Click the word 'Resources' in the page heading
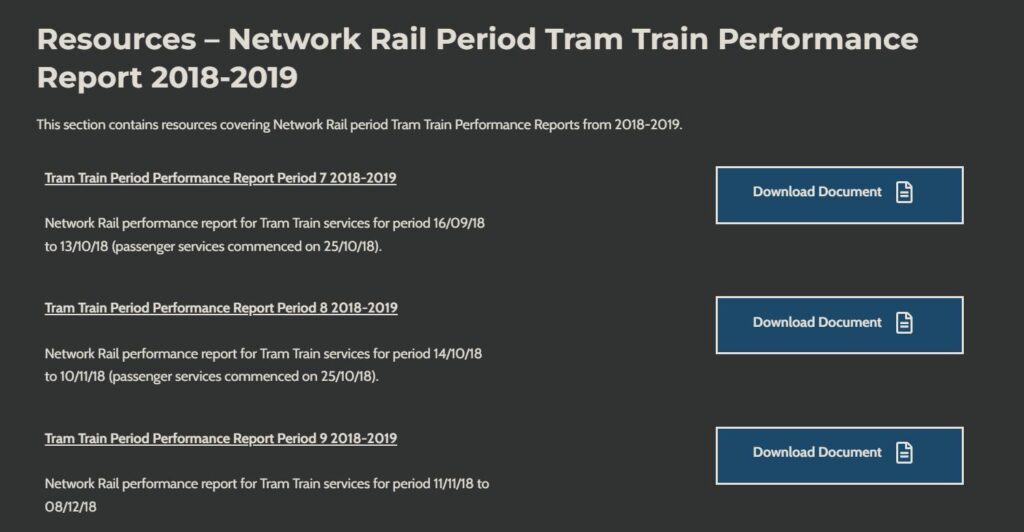The height and width of the screenshot is (532, 1024). pos(114,40)
